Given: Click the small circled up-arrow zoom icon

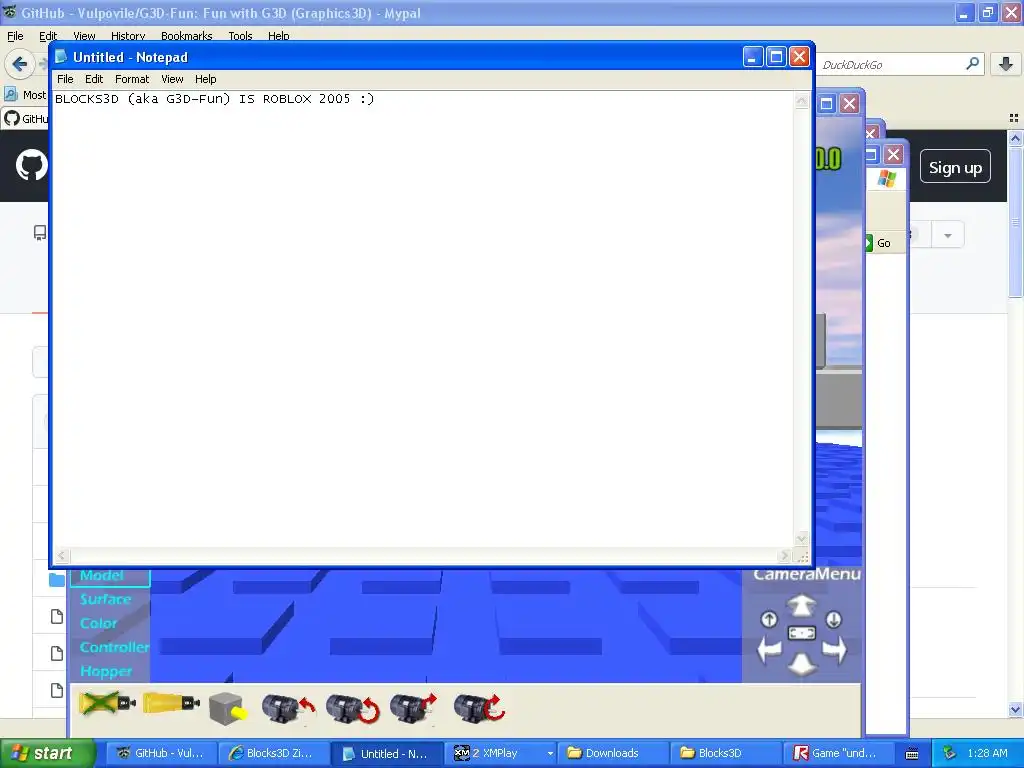Looking at the screenshot, I should [x=769, y=618].
